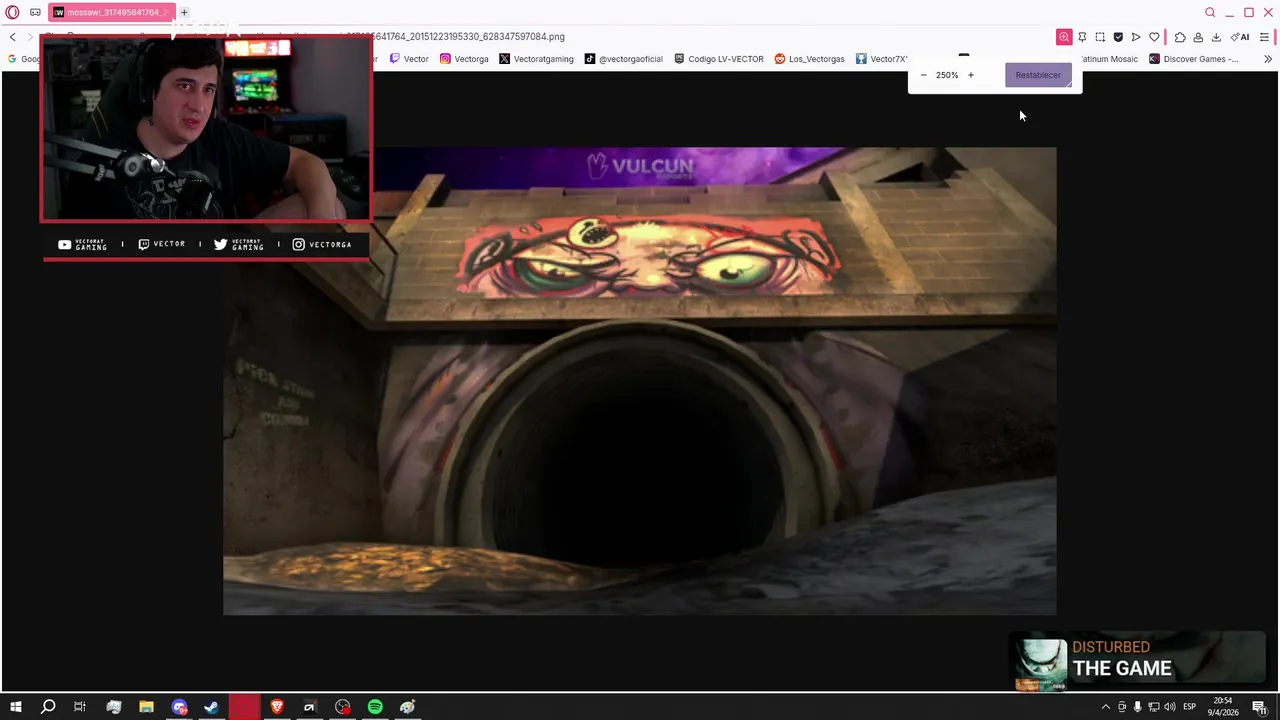Open the @vectorgaoficial TikTok bookmark
Screen dimensions: 1280x720
tap(624, 59)
